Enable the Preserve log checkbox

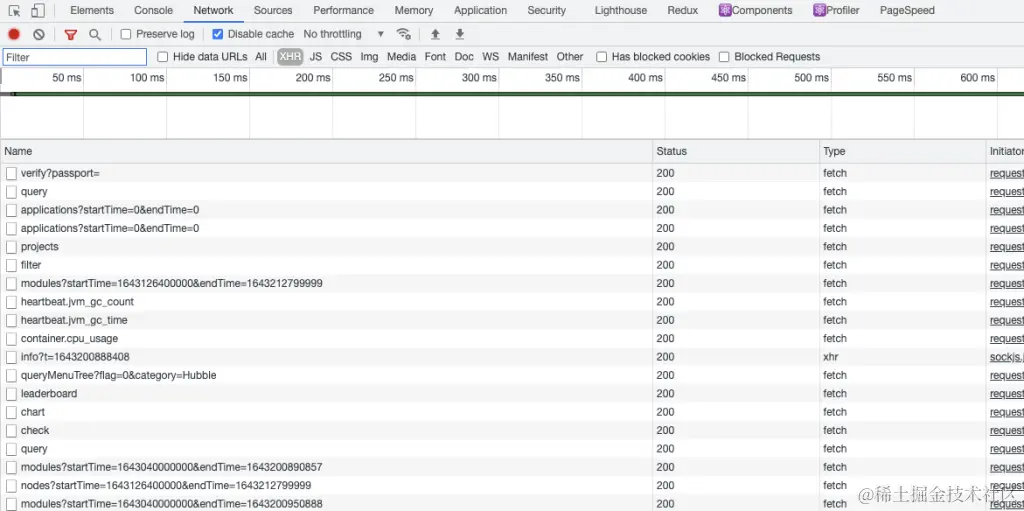tap(126, 34)
